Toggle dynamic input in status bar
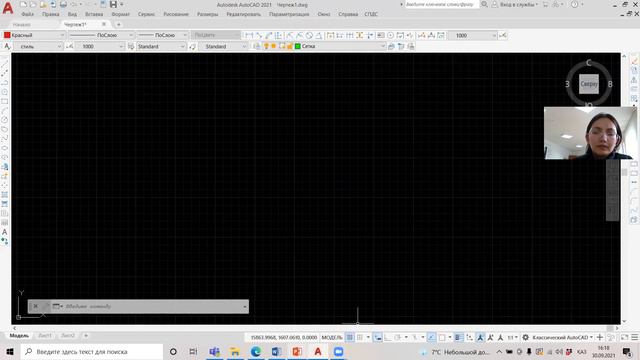Viewport: 640px width, 360px height. (378, 338)
